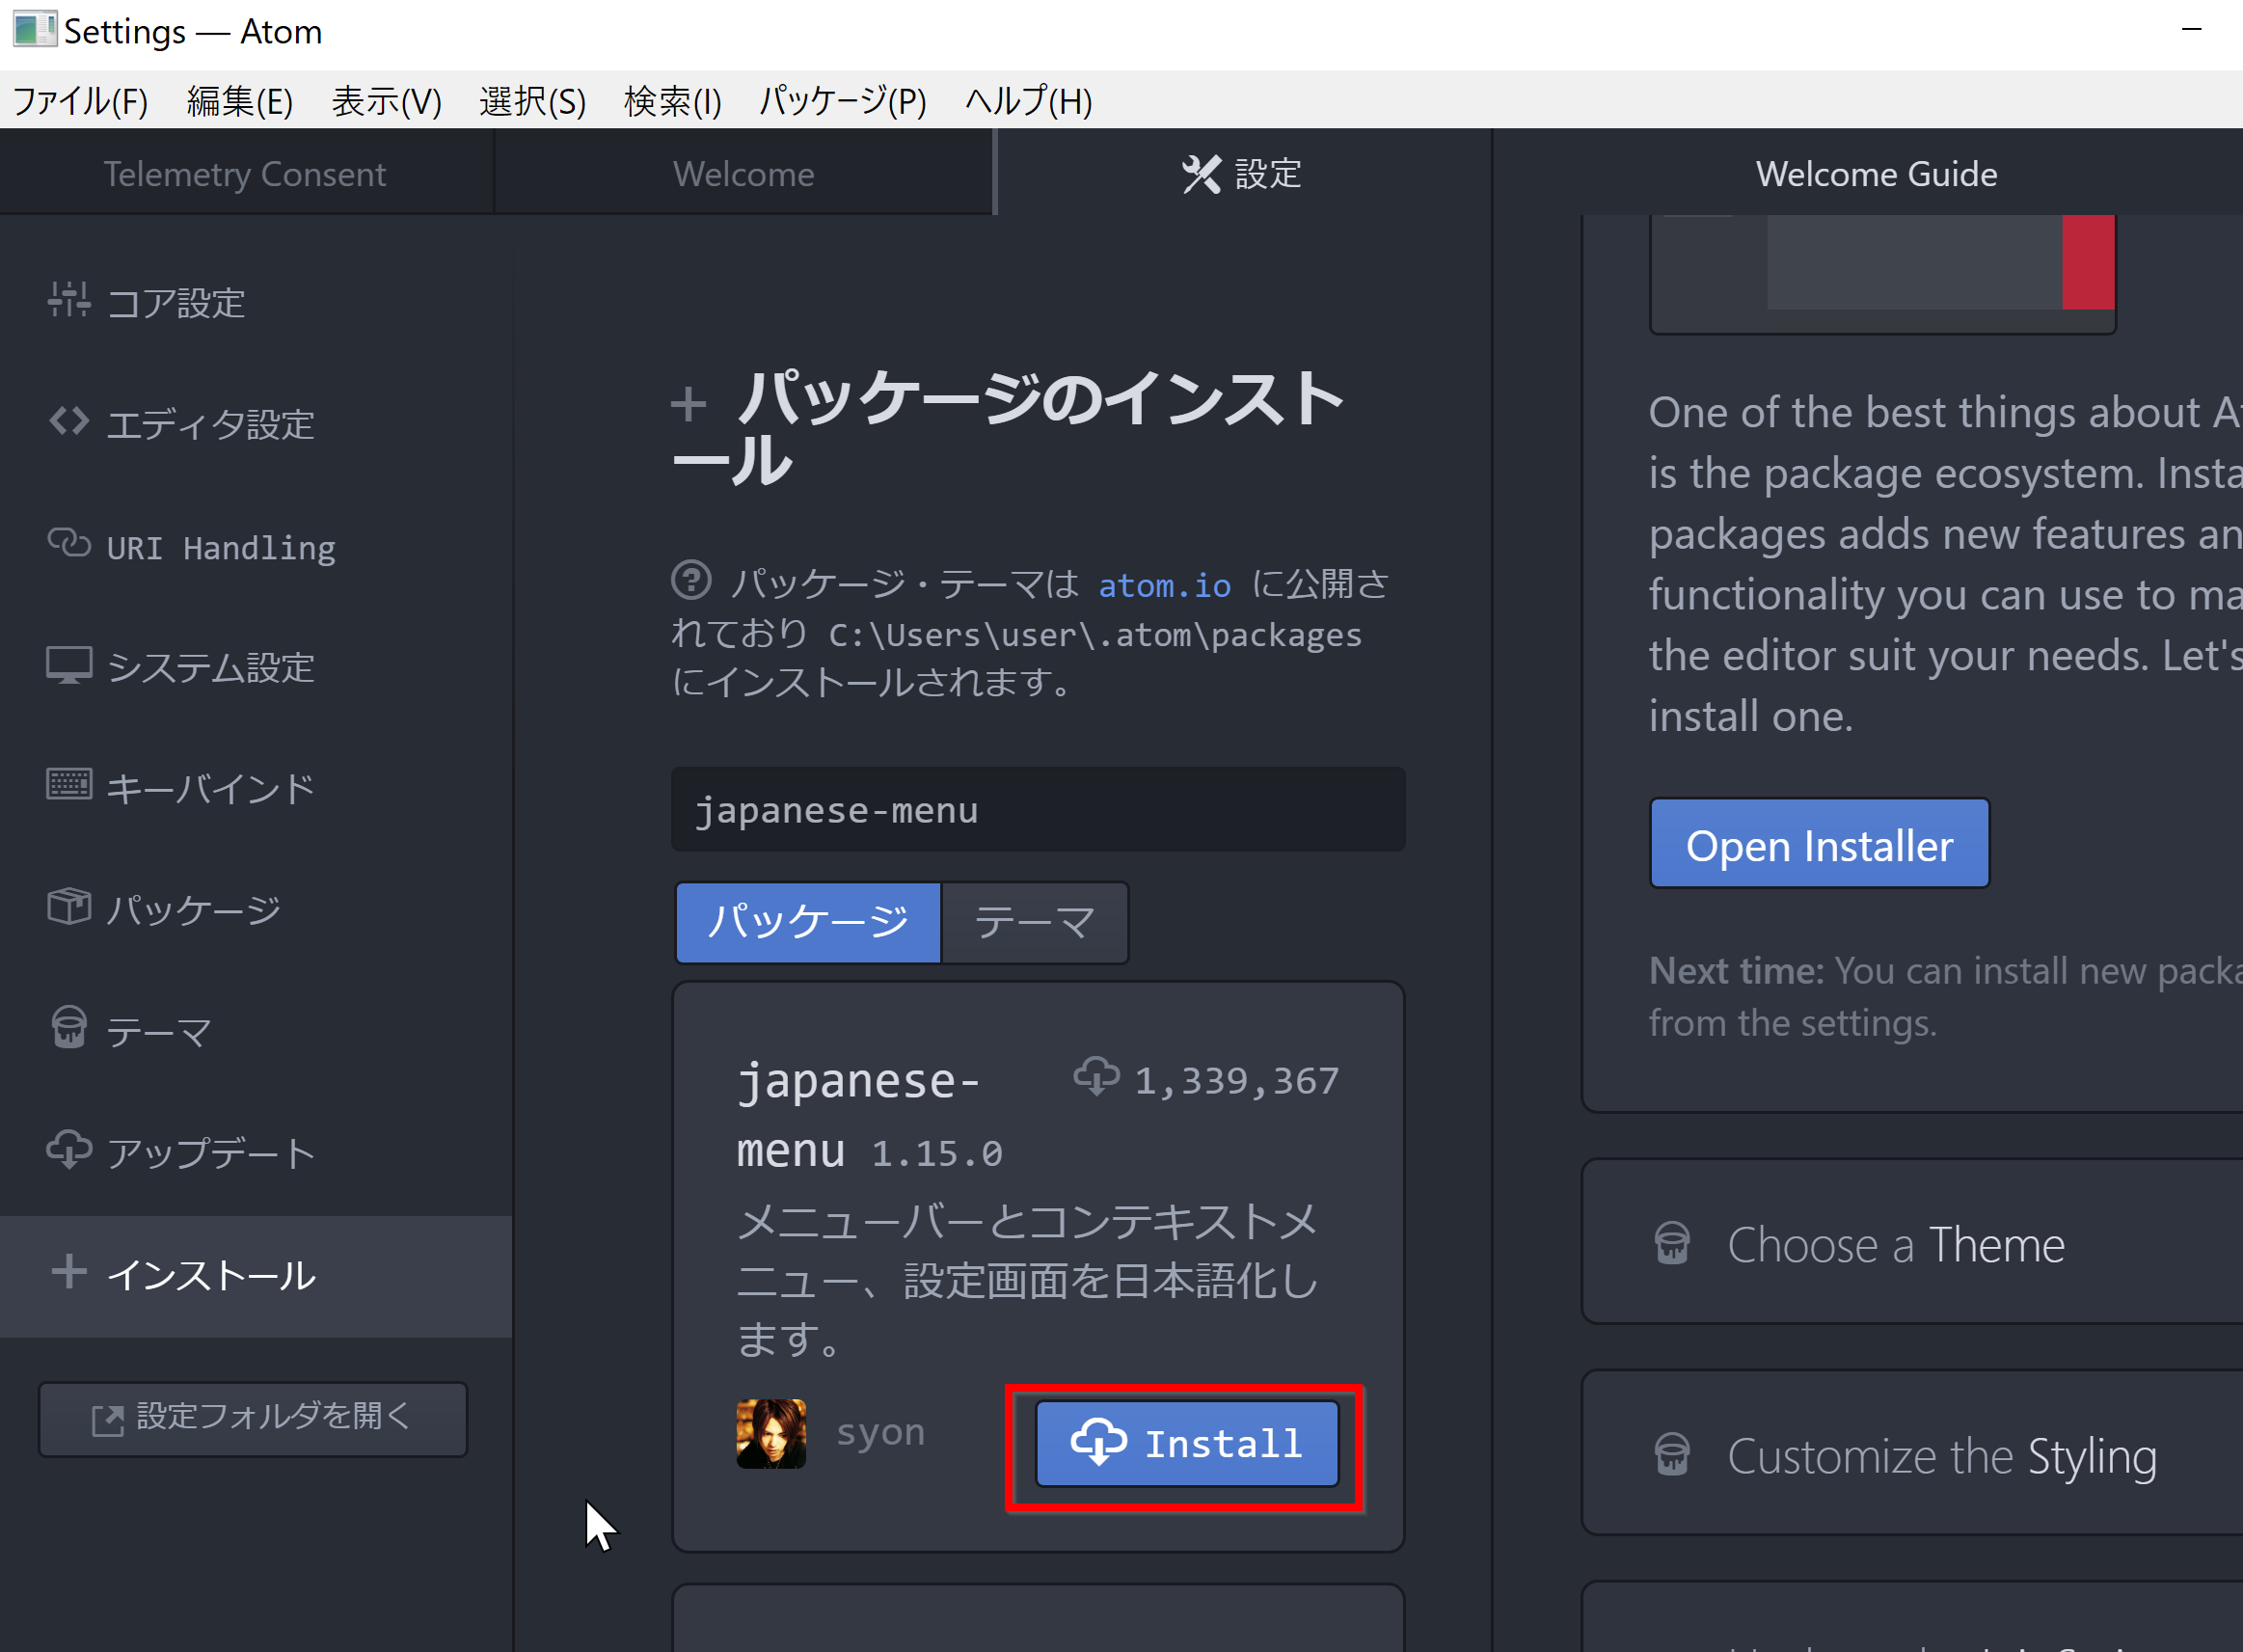Click the Open Installer button

[1819, 843]
